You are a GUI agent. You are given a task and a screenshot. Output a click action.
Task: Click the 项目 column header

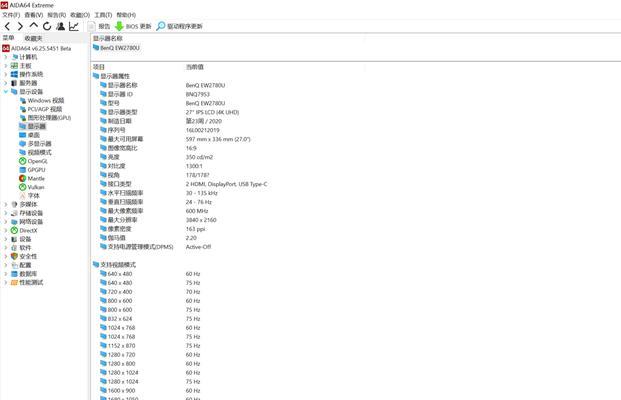(99, 67)
